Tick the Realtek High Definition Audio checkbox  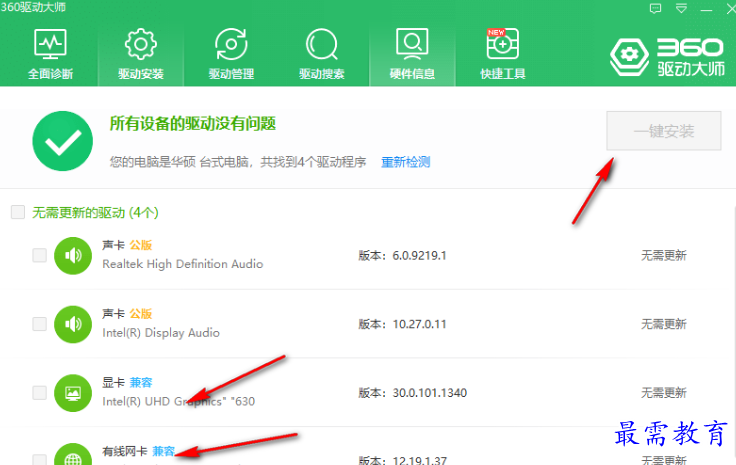pyautogui.click(x=39, y=255)
